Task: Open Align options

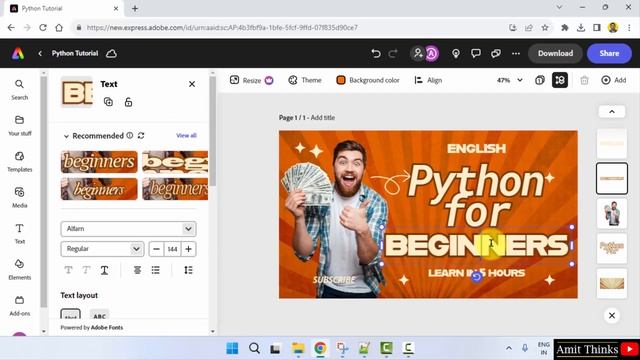Action: pos(428,80)
